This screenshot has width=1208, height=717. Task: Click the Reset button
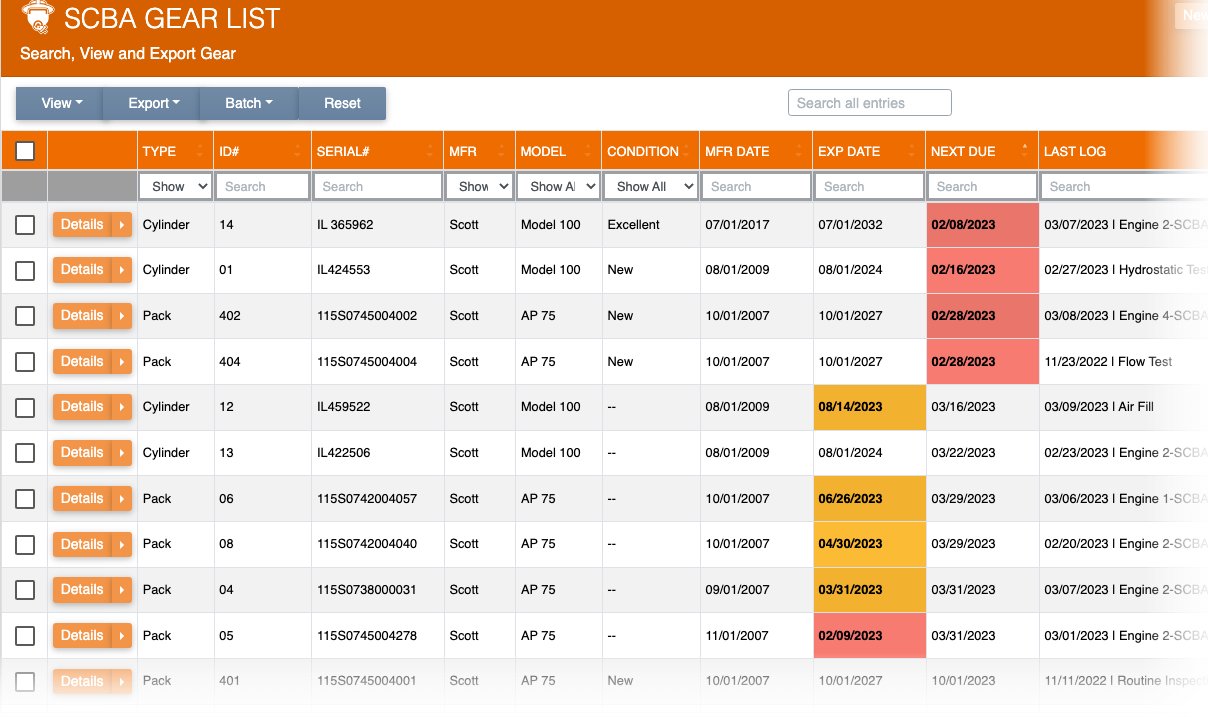click(342, 103)
